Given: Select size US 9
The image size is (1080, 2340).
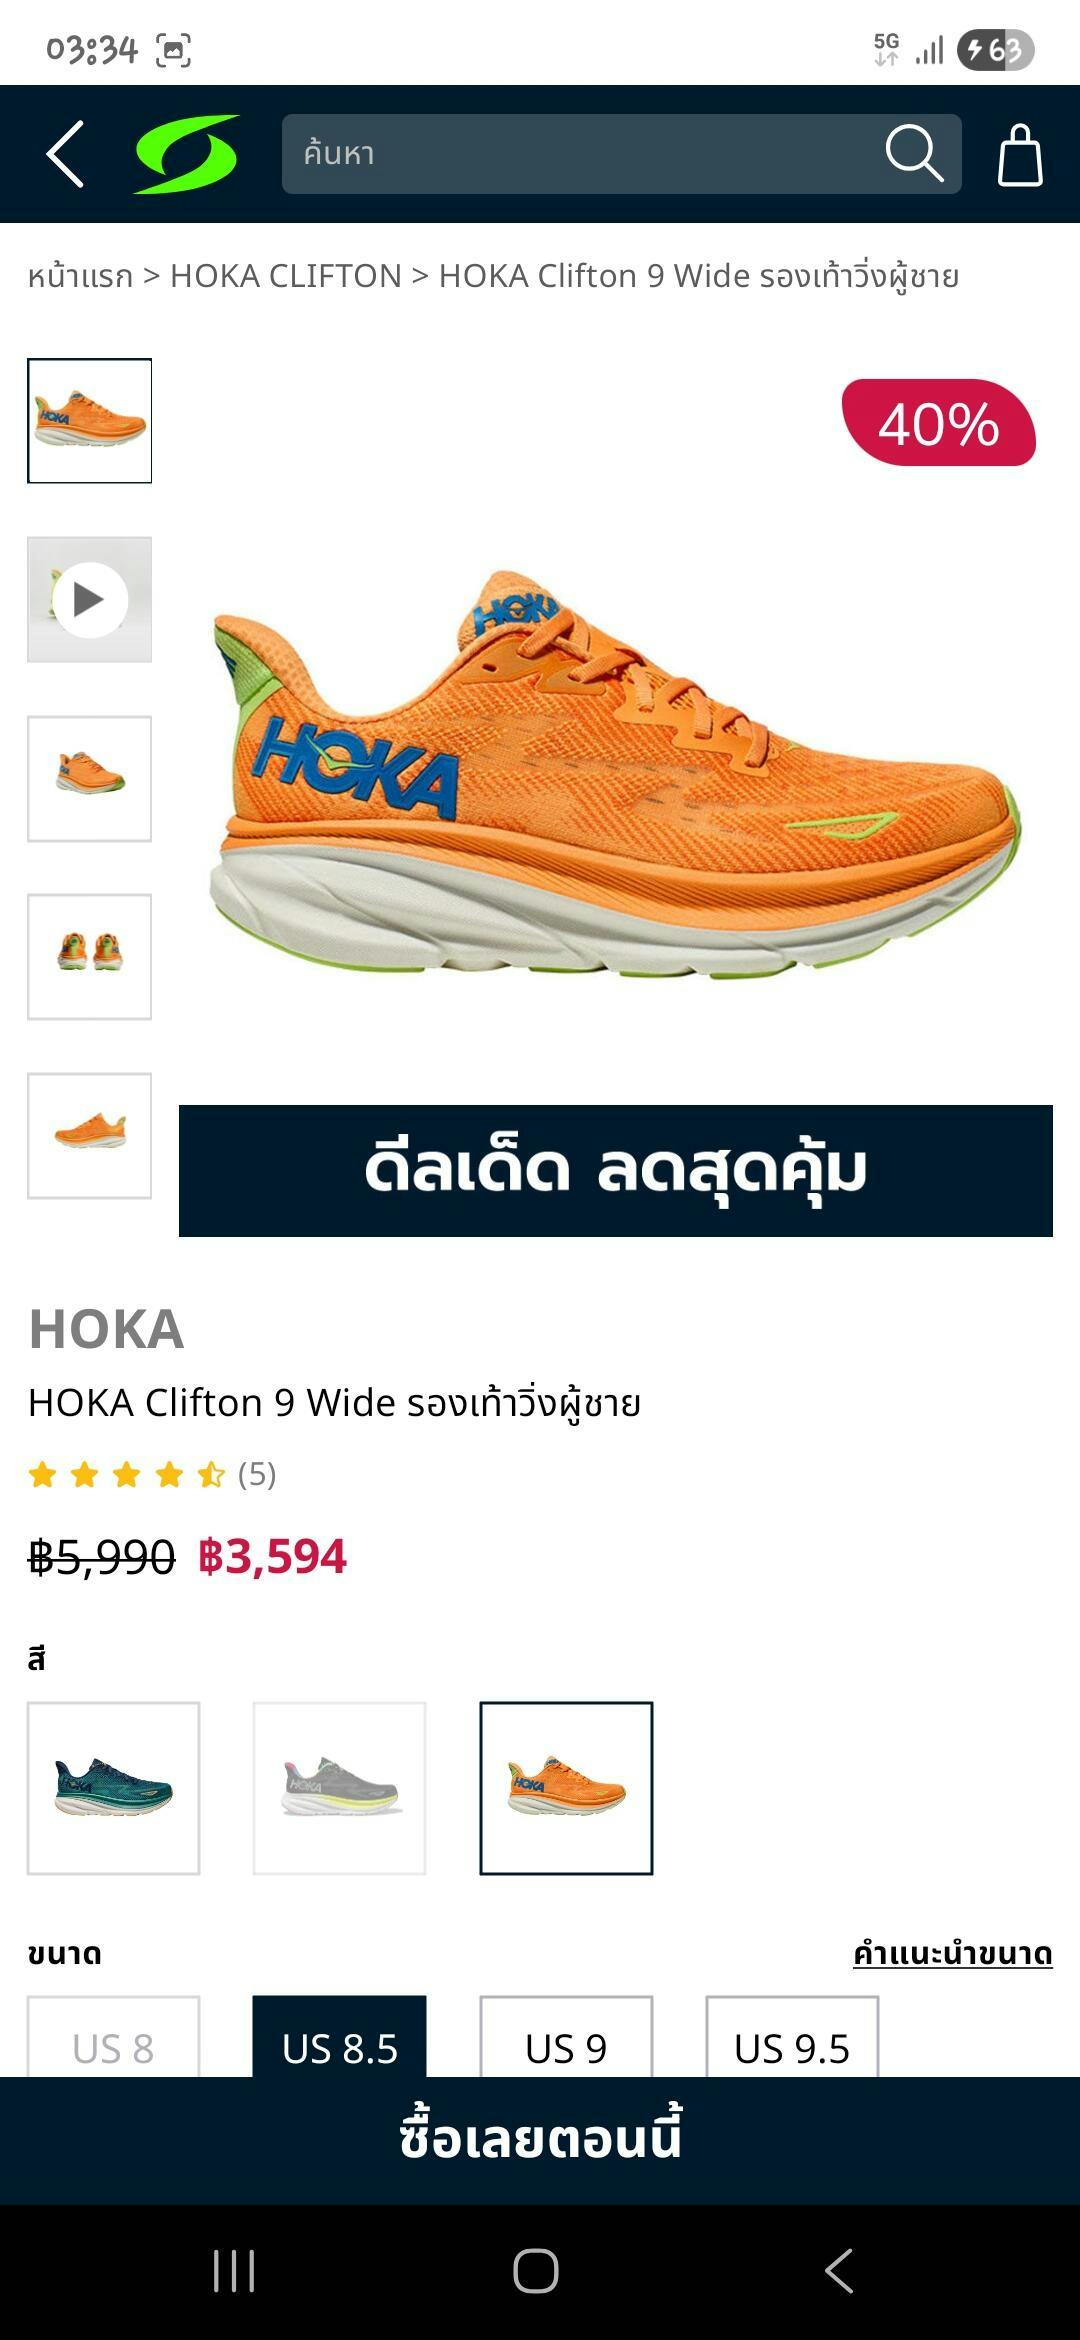Looking at the screenshot, I should pyautogui.click(x=566, y=2037).
